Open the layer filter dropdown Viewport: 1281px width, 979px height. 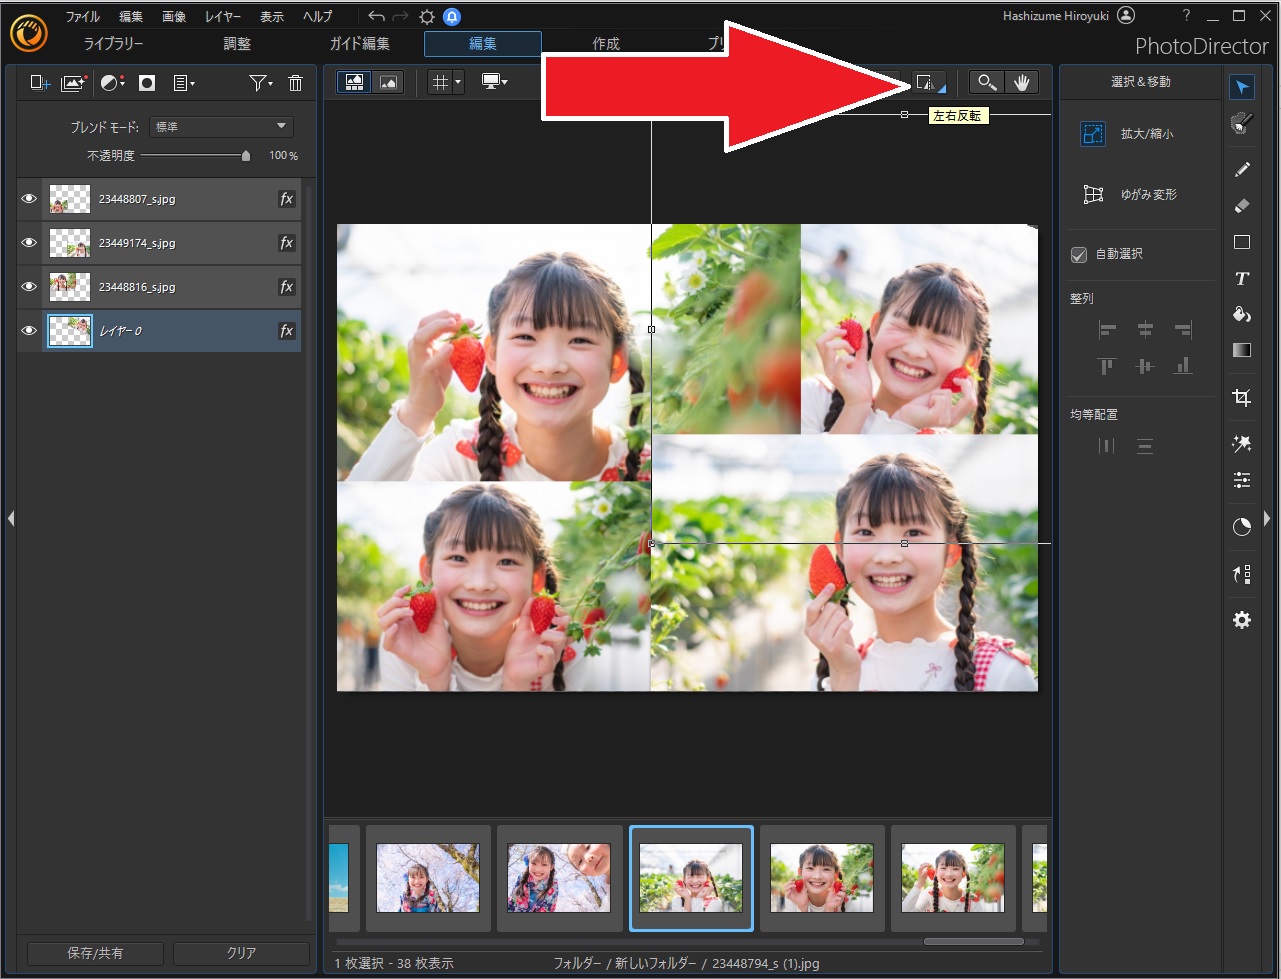(x=261, y=83)
